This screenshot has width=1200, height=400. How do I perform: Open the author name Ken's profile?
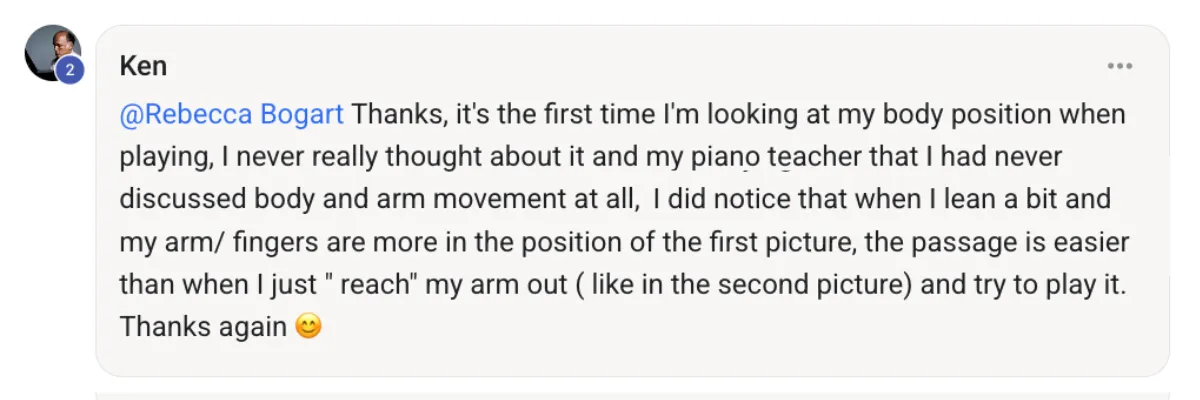tap(143, 67)
